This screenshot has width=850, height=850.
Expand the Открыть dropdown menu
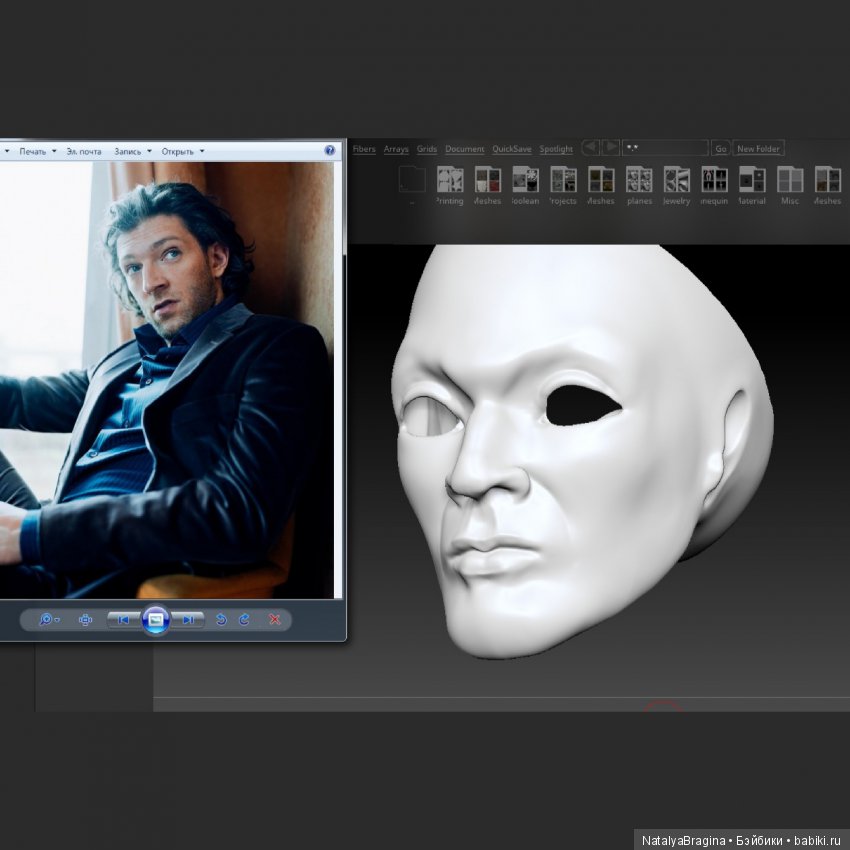(182, 152)
